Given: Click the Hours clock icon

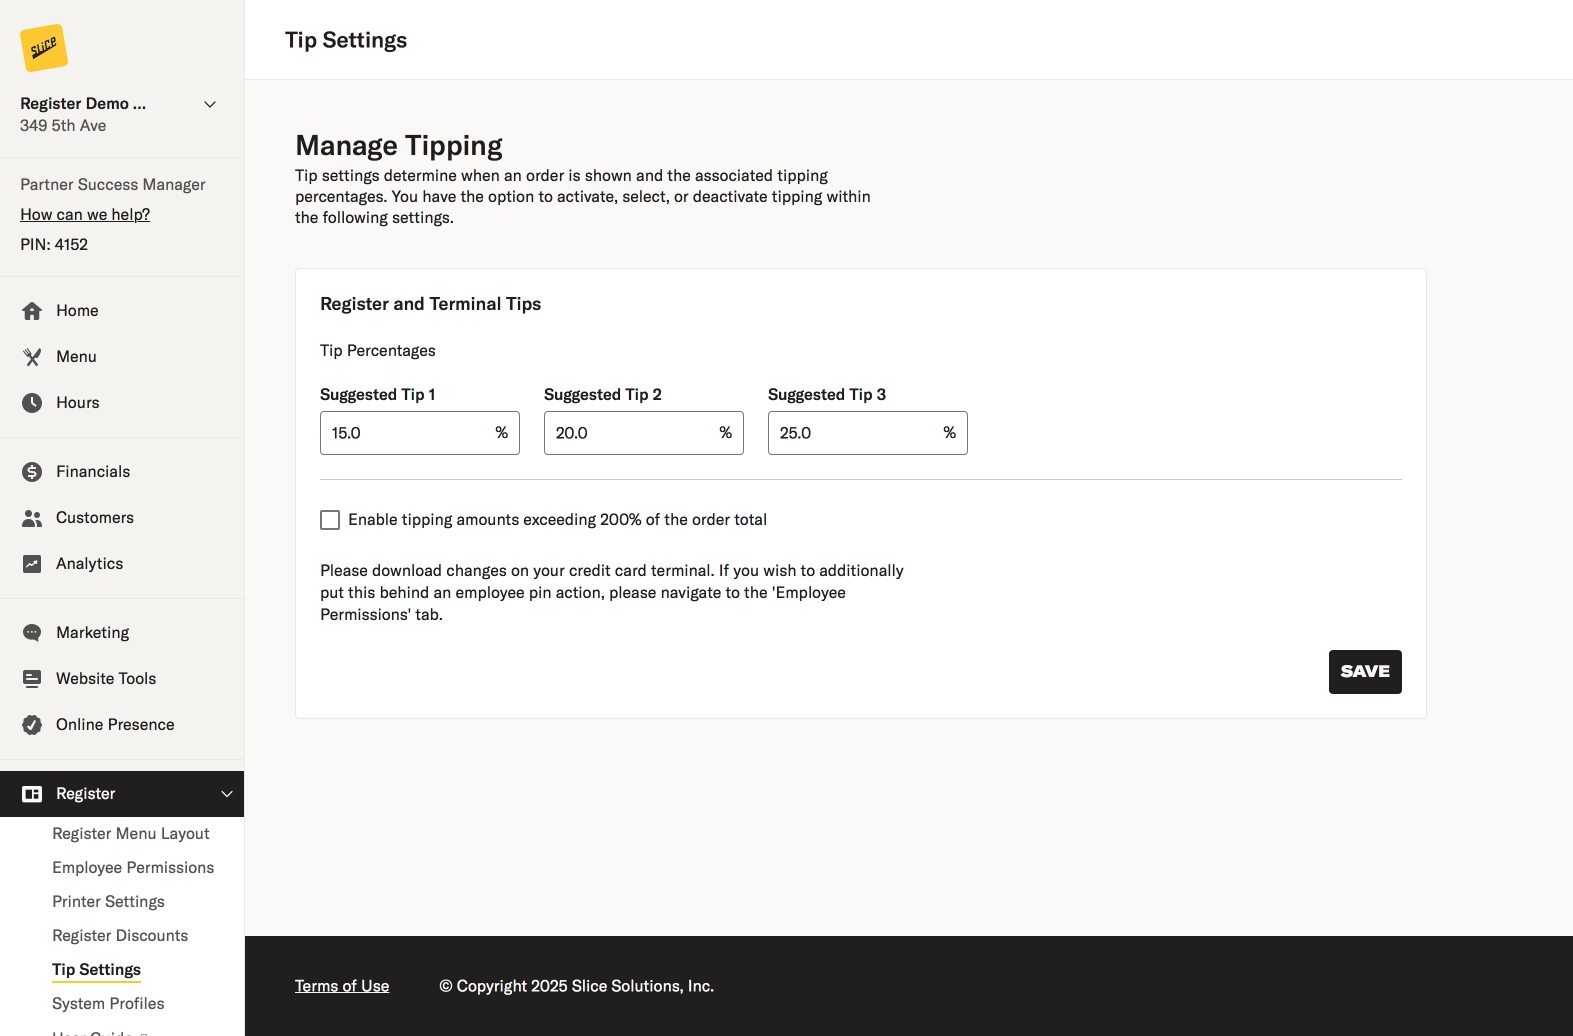Looking at the screenshot, I should coord(32,403).
